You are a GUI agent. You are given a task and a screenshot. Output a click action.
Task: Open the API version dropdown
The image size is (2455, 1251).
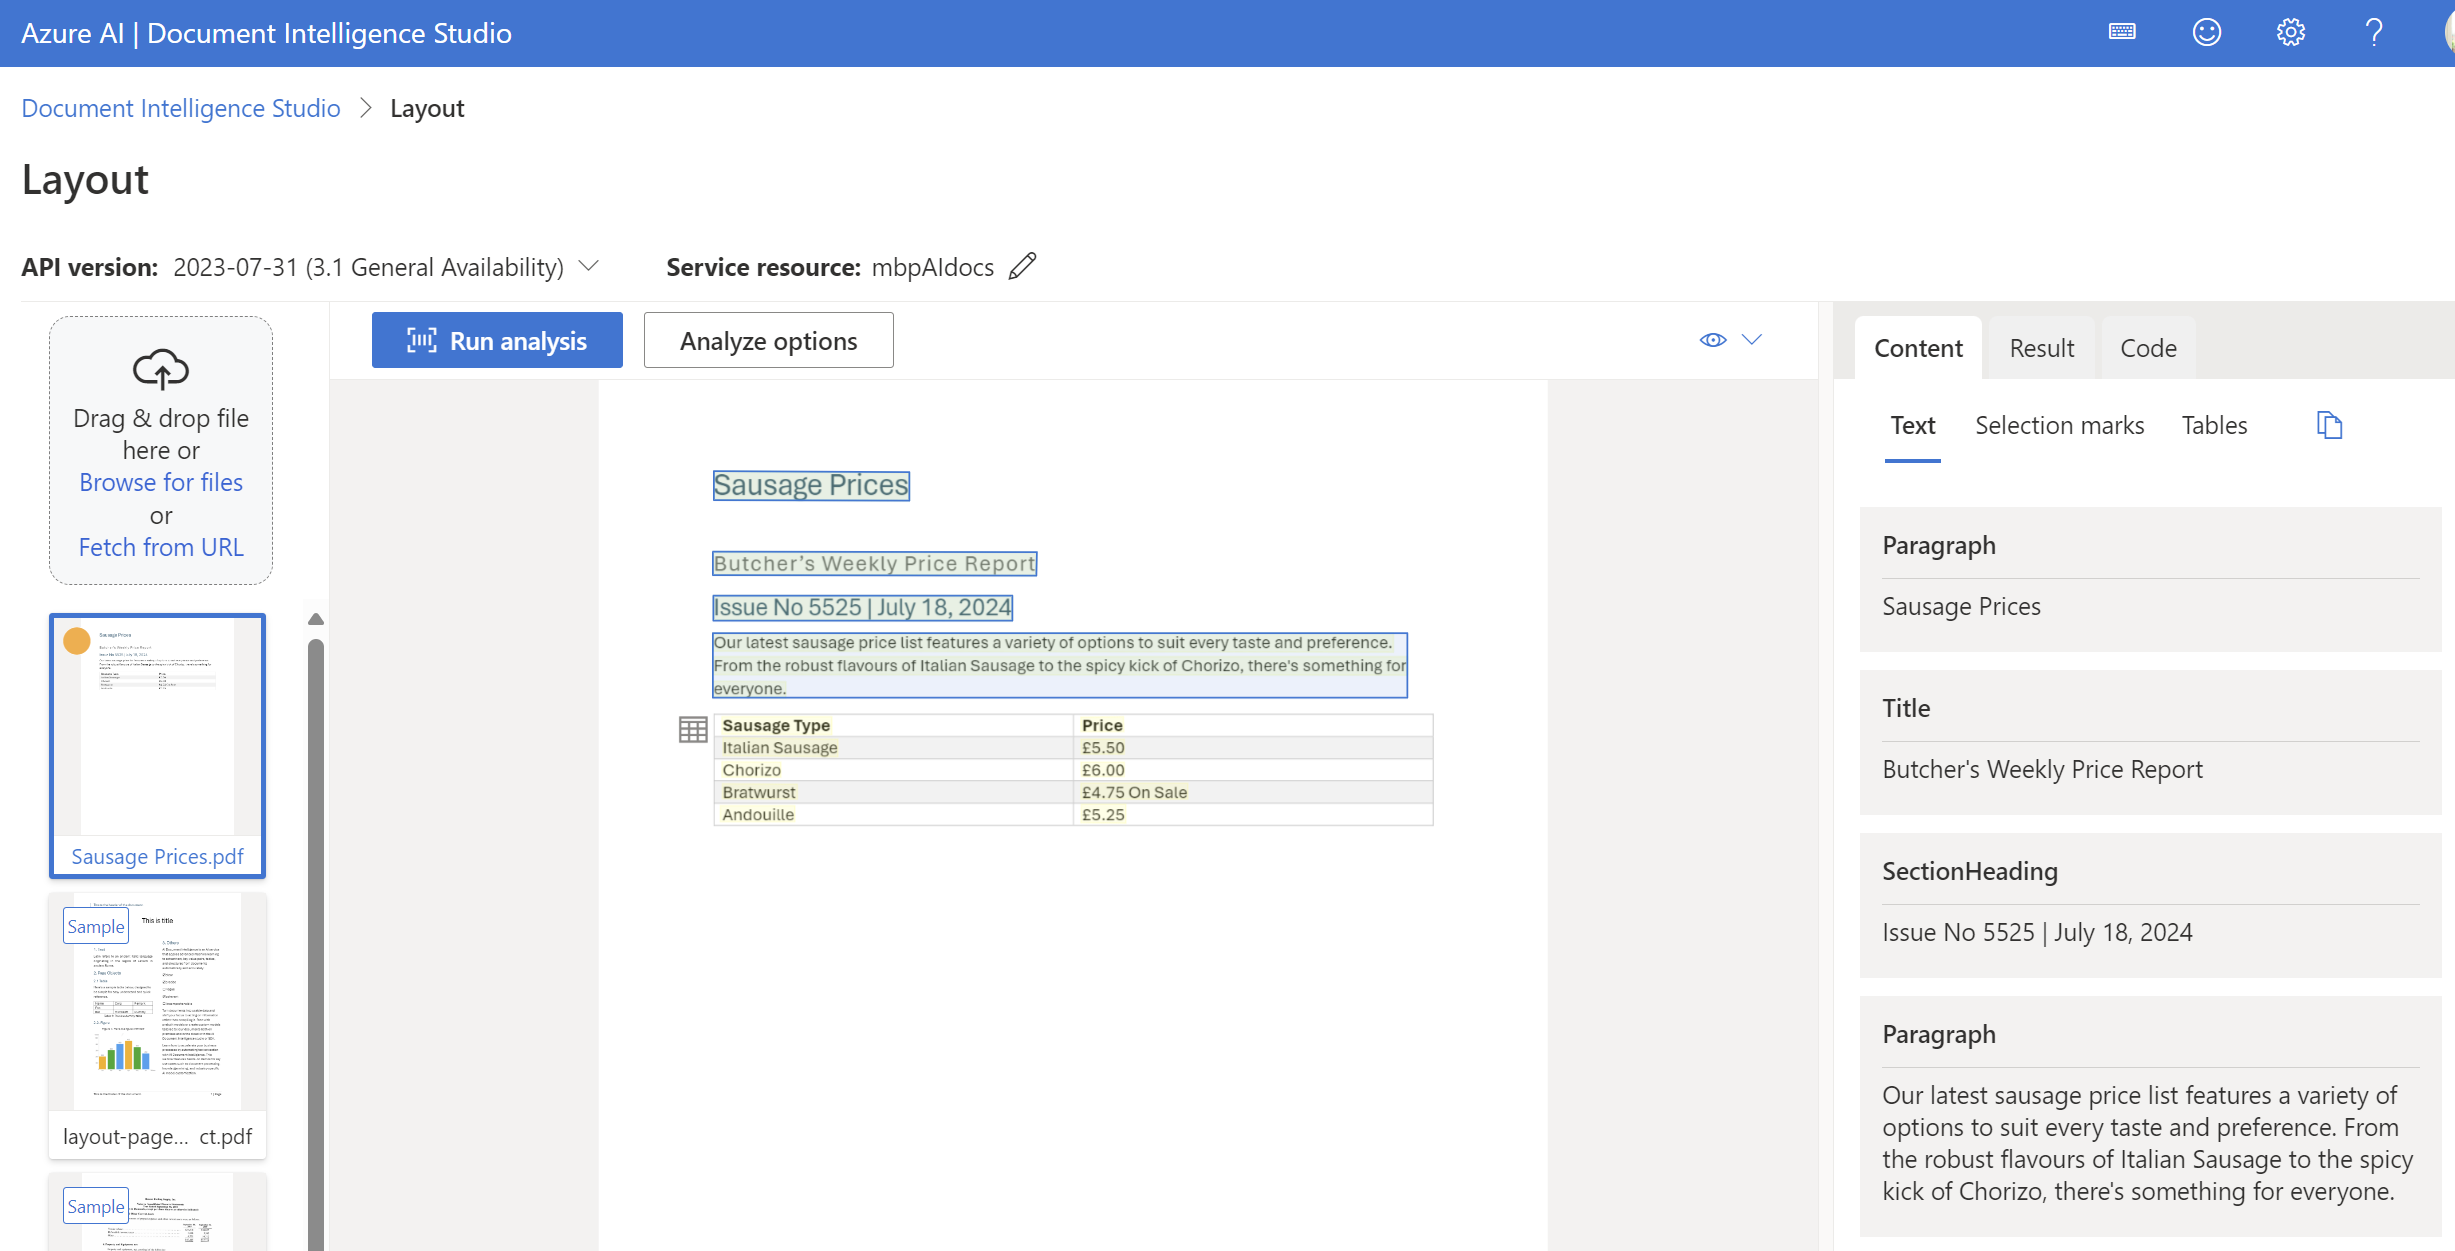click(x=589, y=267)
